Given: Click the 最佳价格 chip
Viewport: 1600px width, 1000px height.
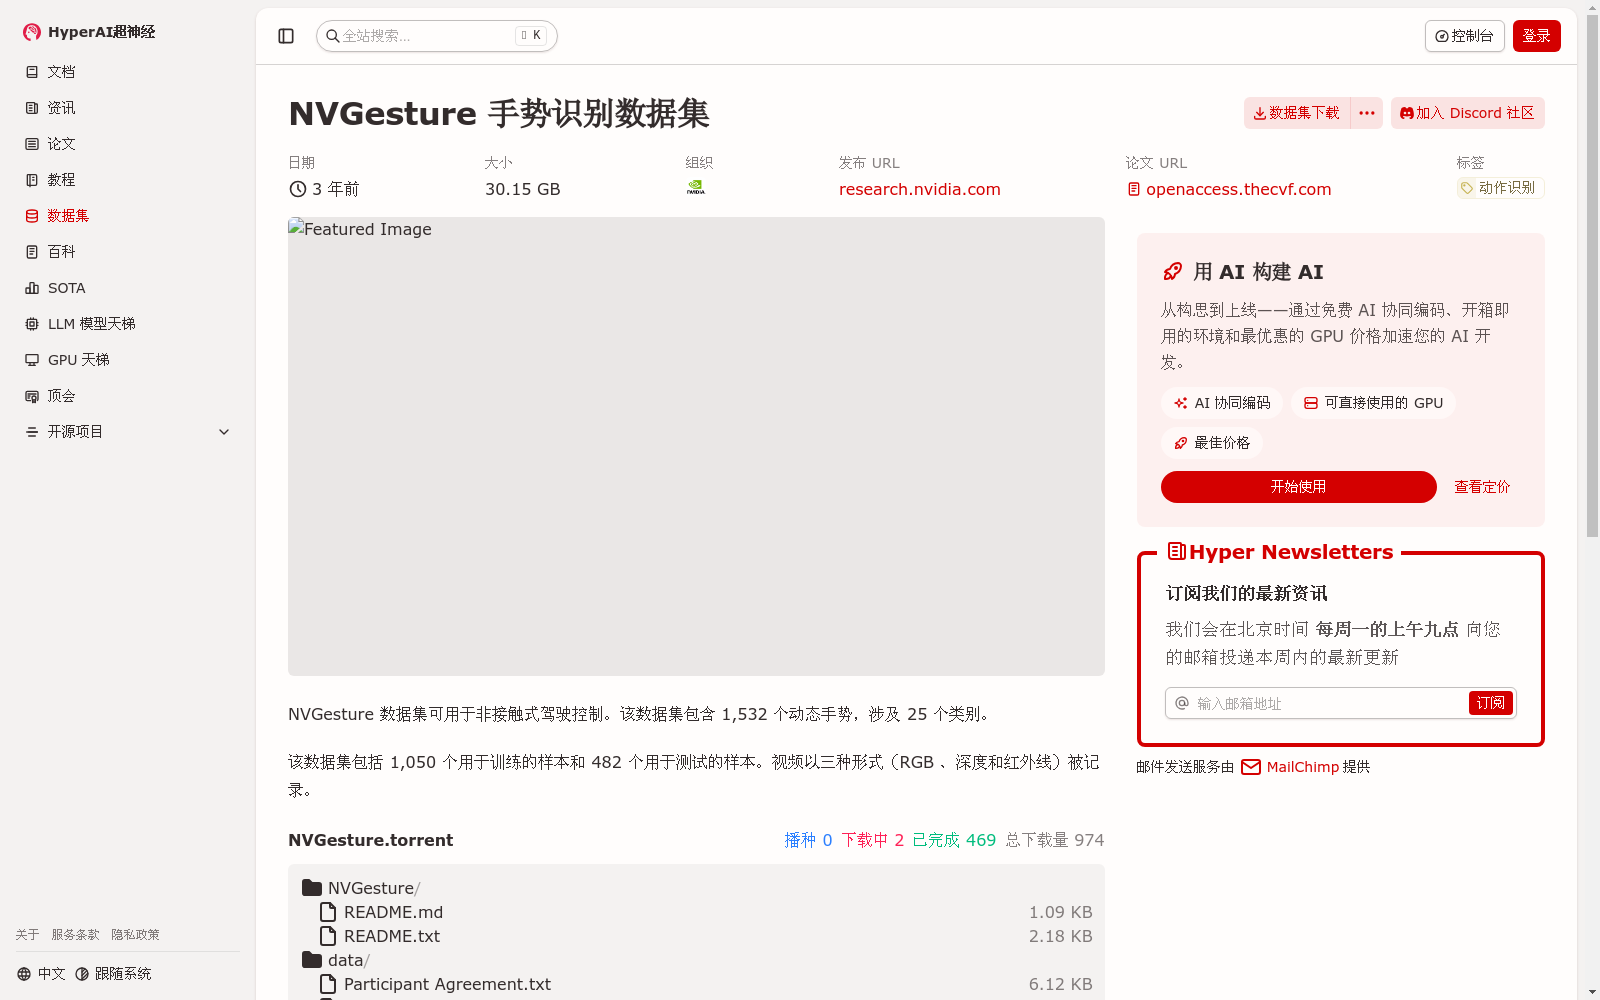Looking at the screenshot, I should click(x=1212, y=443).
